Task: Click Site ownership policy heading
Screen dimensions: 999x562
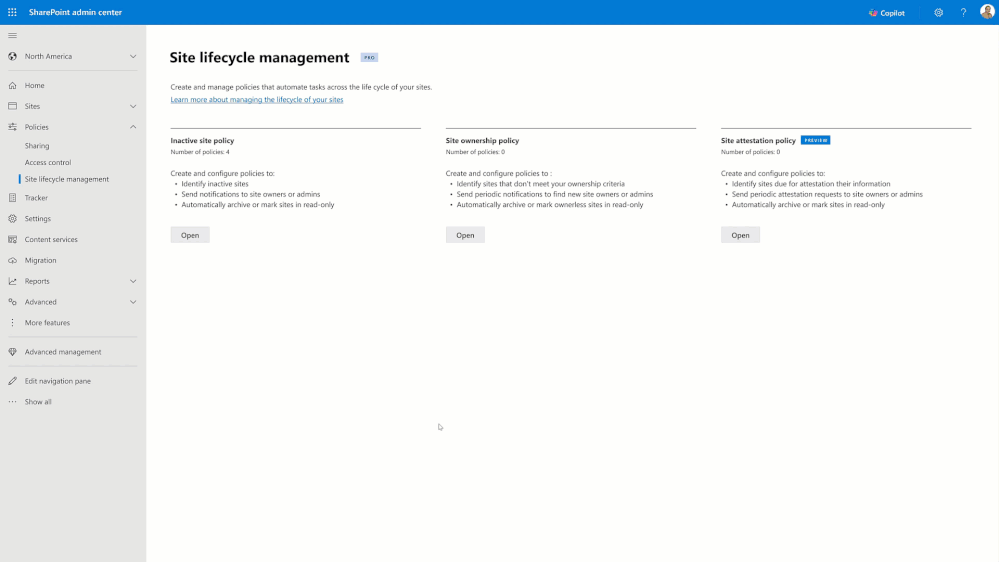Action: 482,140
